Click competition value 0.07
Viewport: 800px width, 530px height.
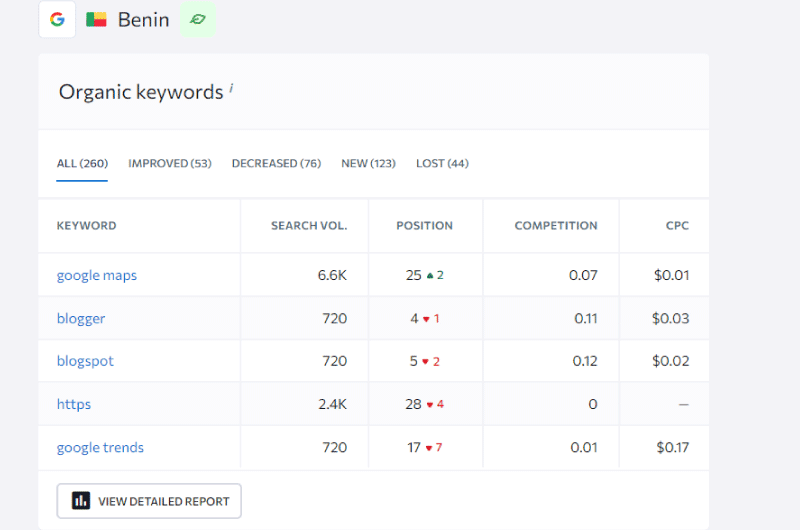(583, 275)
